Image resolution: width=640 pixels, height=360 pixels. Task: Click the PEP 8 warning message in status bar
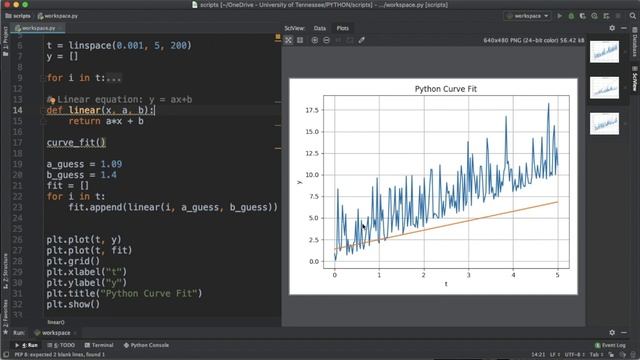(x=60, y=354)
